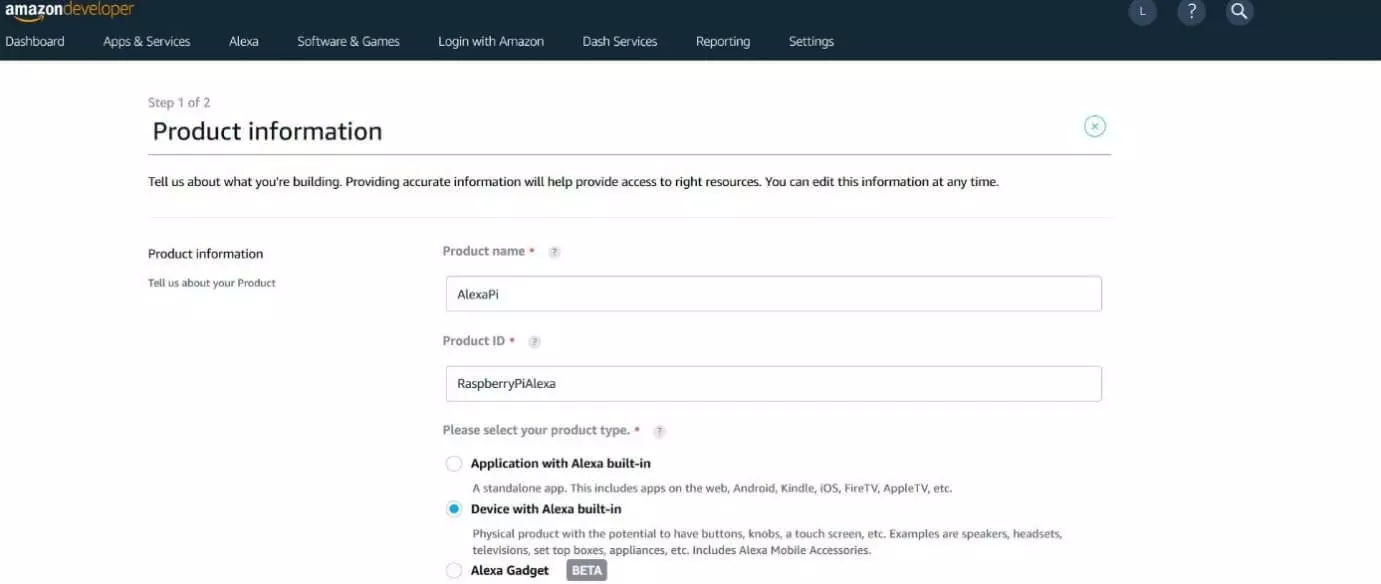Select Application with Alexa built-in option
1381x584 pixels.
(454, 464)
